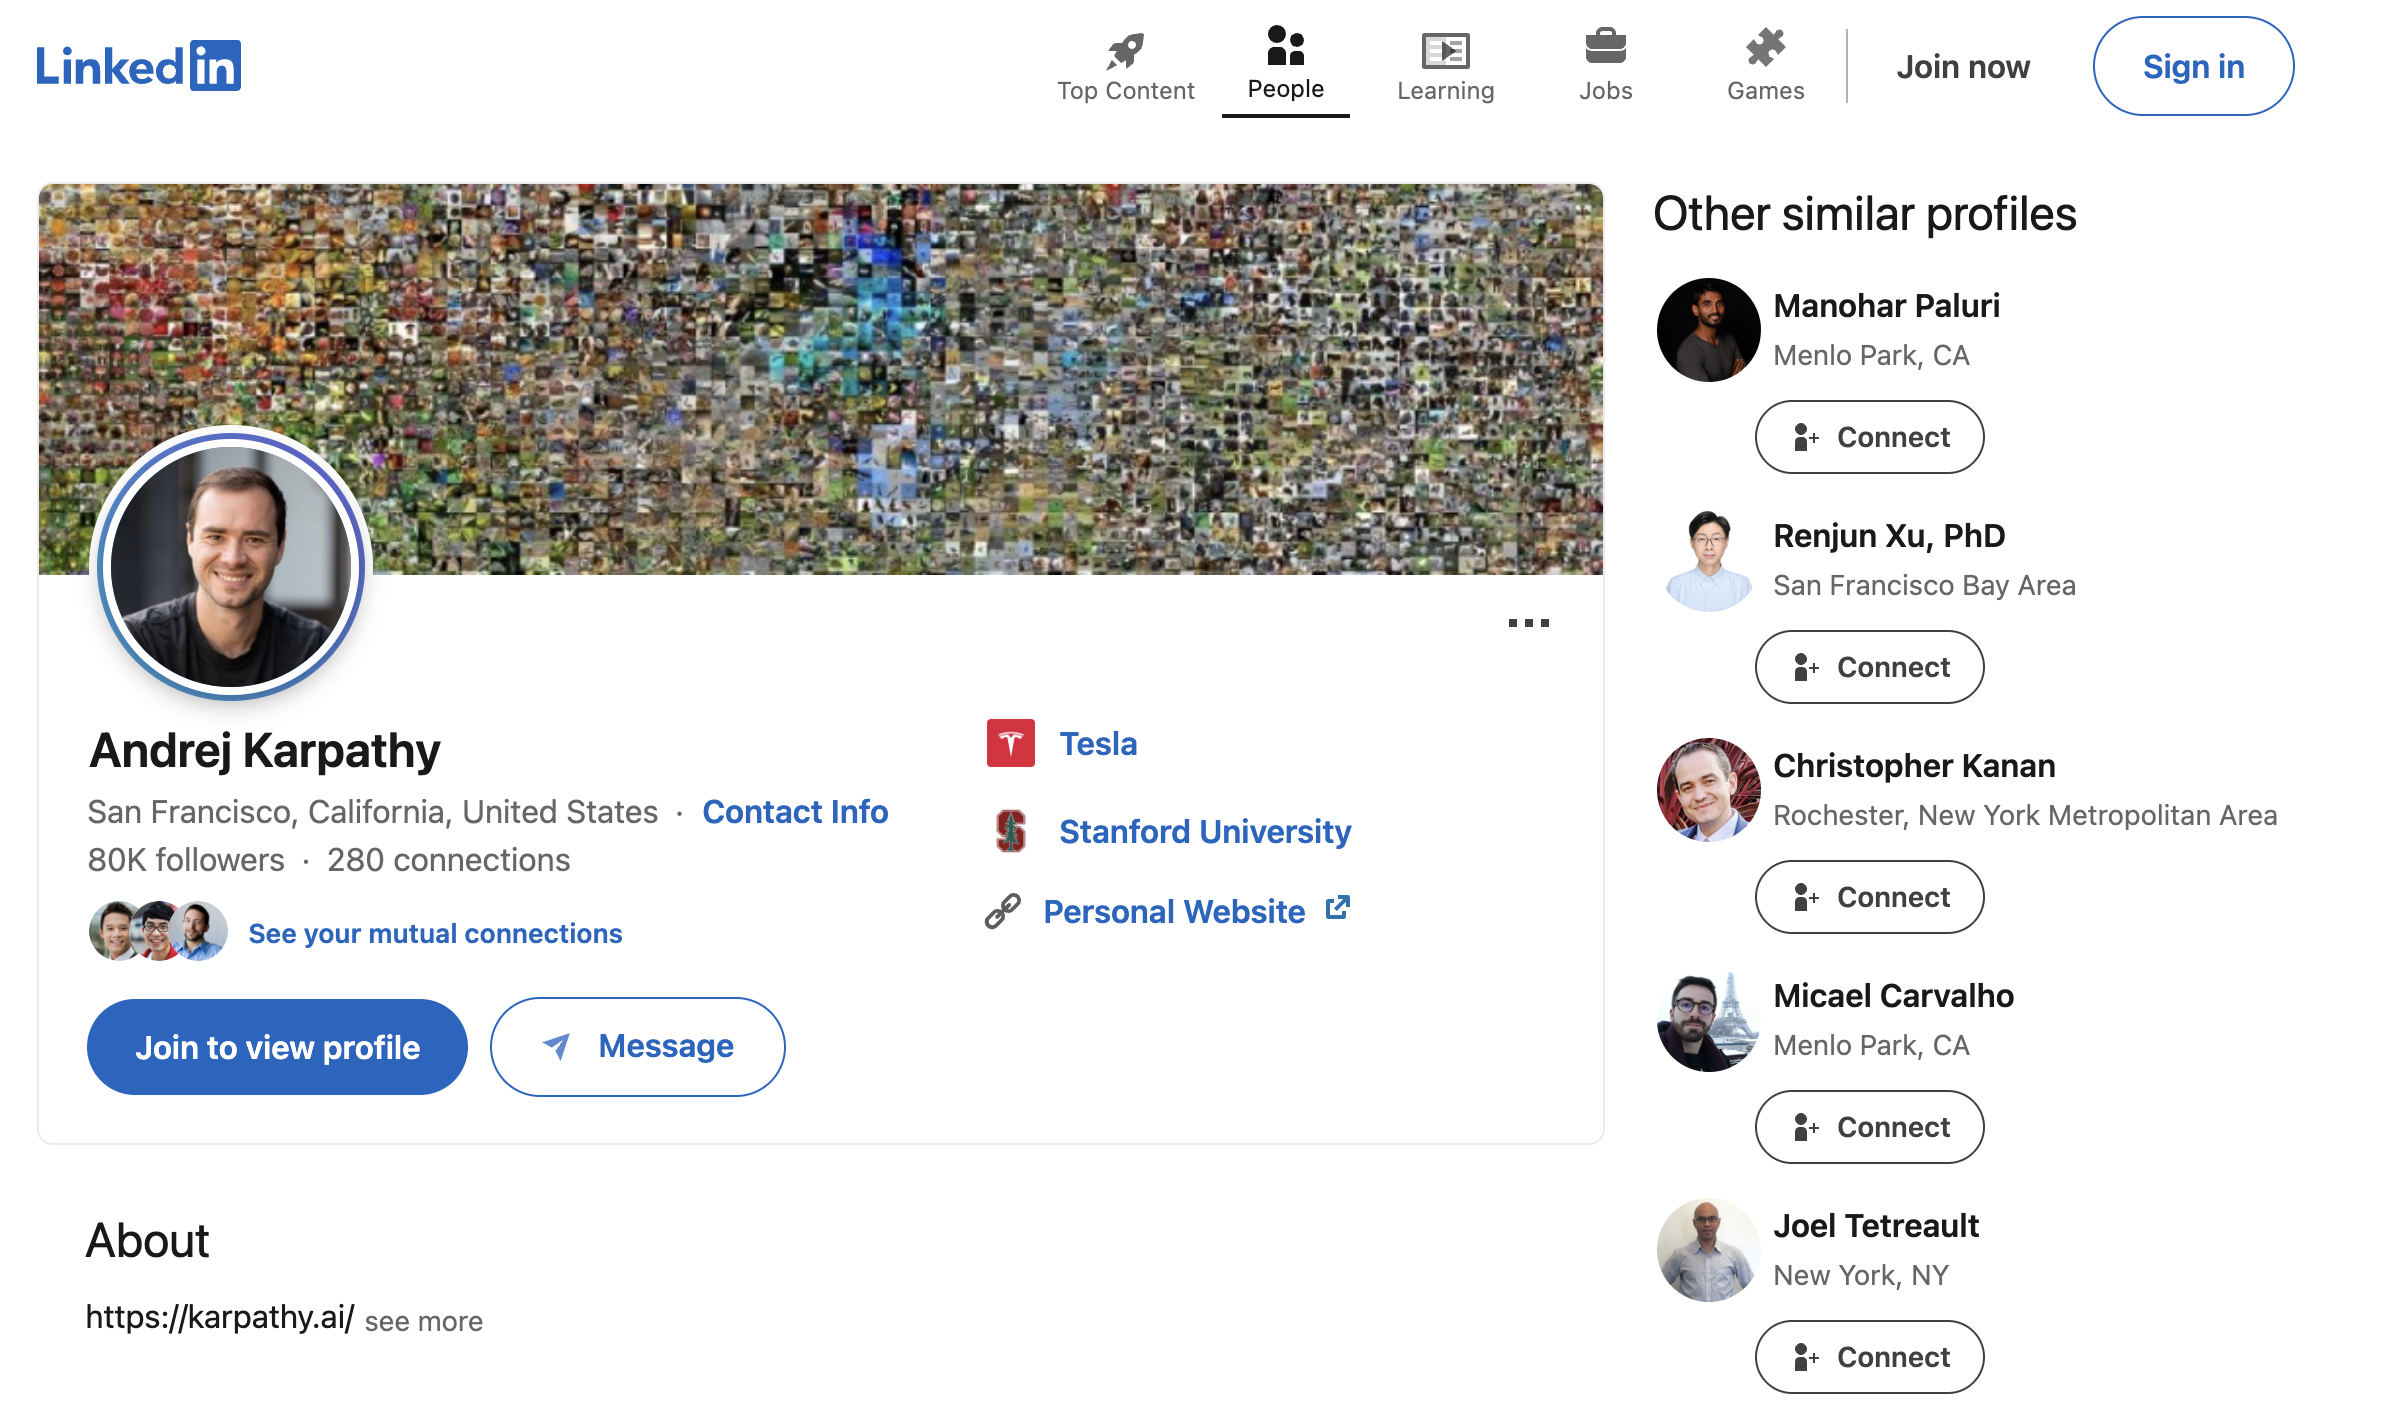Viewport: 2382px width, 1410px height.
Task: Open the Contact Info link
Action: [x=795, y=811]
